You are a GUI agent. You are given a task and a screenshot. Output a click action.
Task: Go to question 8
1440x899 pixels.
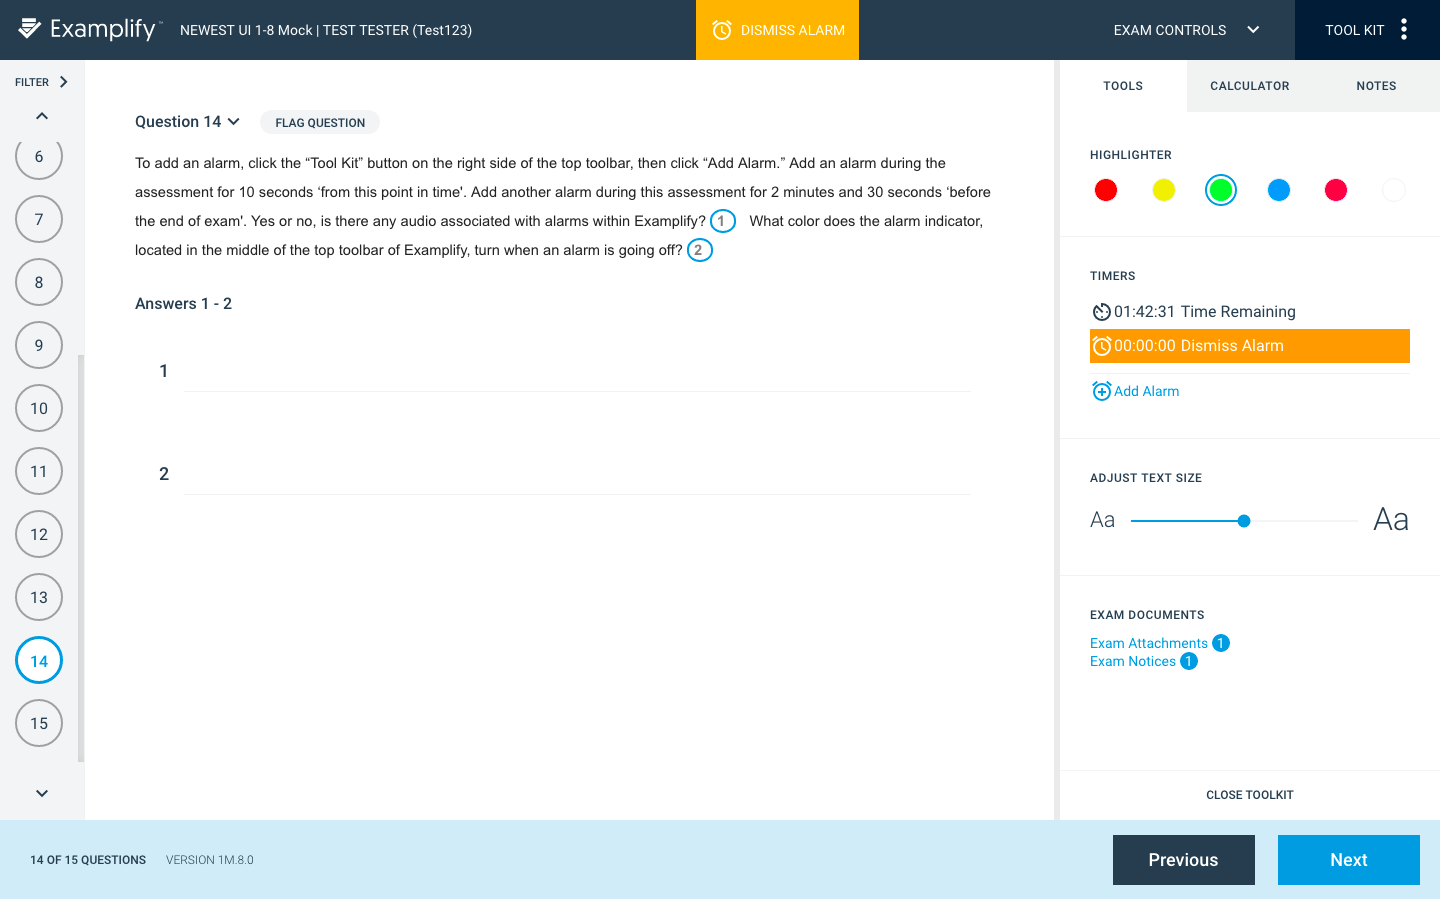pos(39,282)
